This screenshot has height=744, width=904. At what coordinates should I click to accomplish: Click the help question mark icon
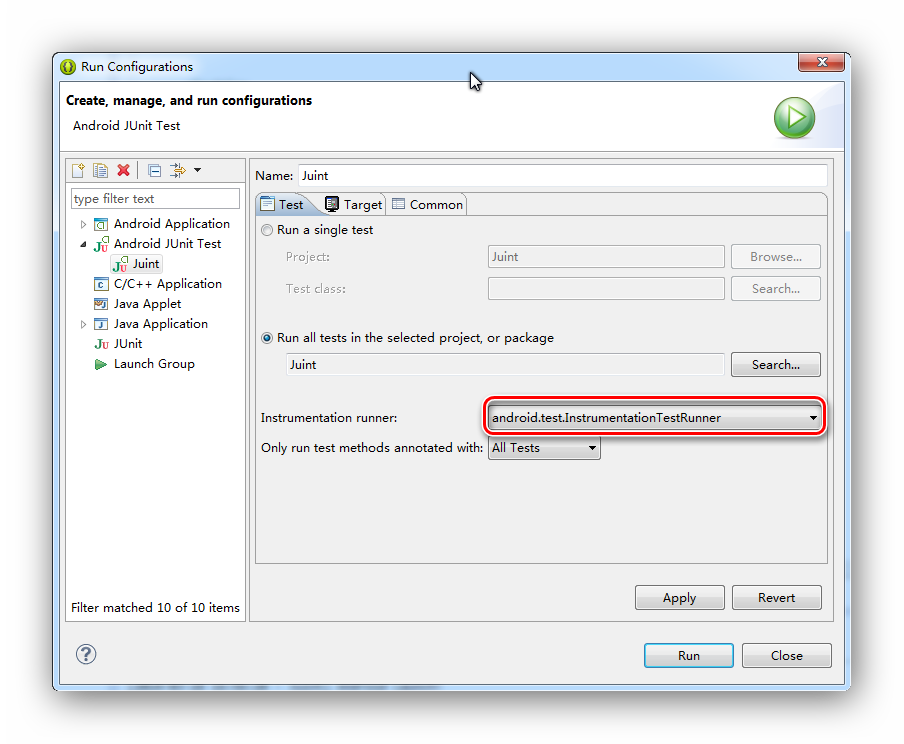point(86,654)
